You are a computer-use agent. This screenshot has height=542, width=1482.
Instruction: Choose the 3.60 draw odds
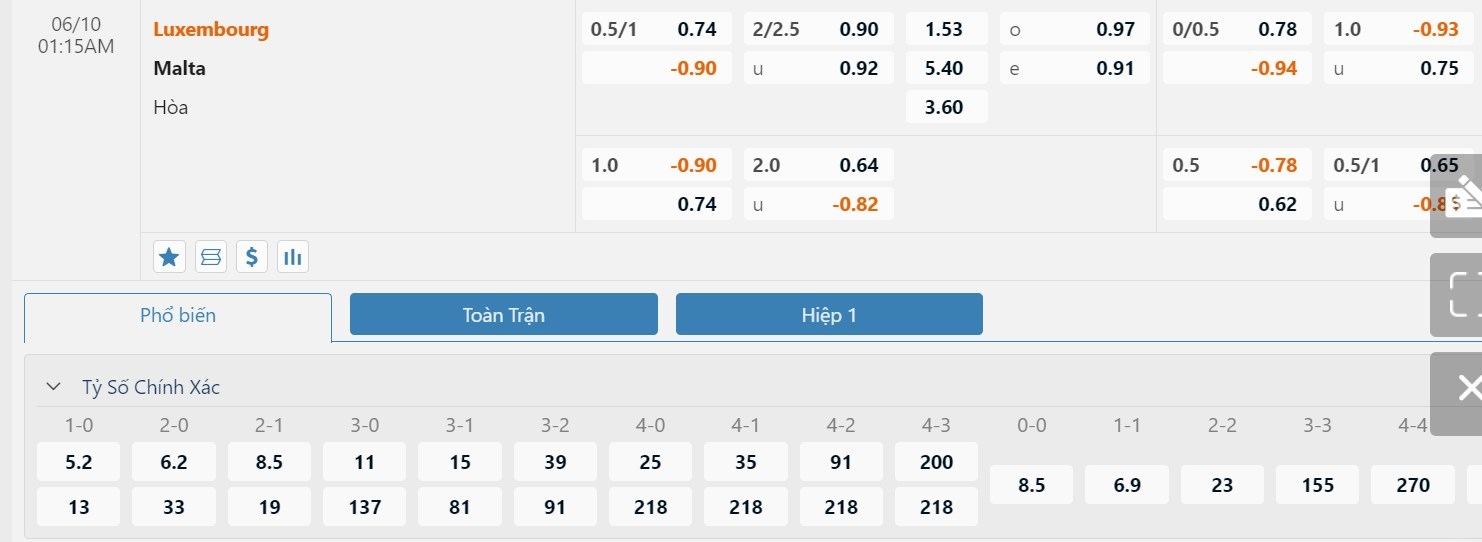(946, 107)
